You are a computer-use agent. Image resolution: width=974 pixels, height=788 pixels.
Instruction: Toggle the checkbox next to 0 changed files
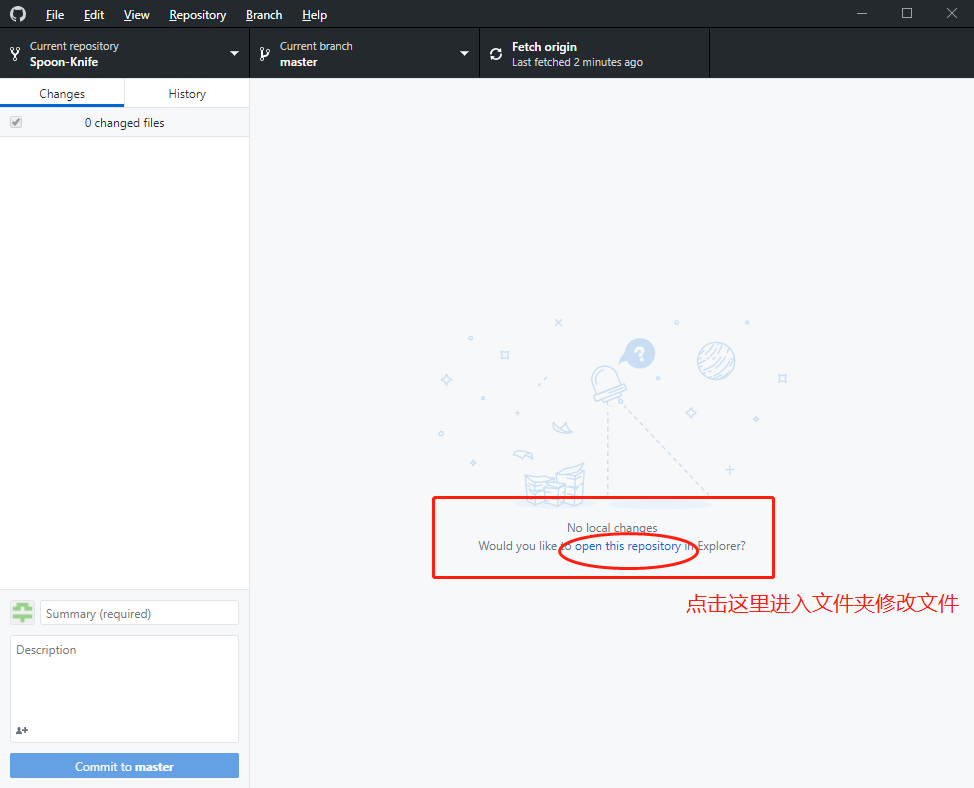(15, 121)
